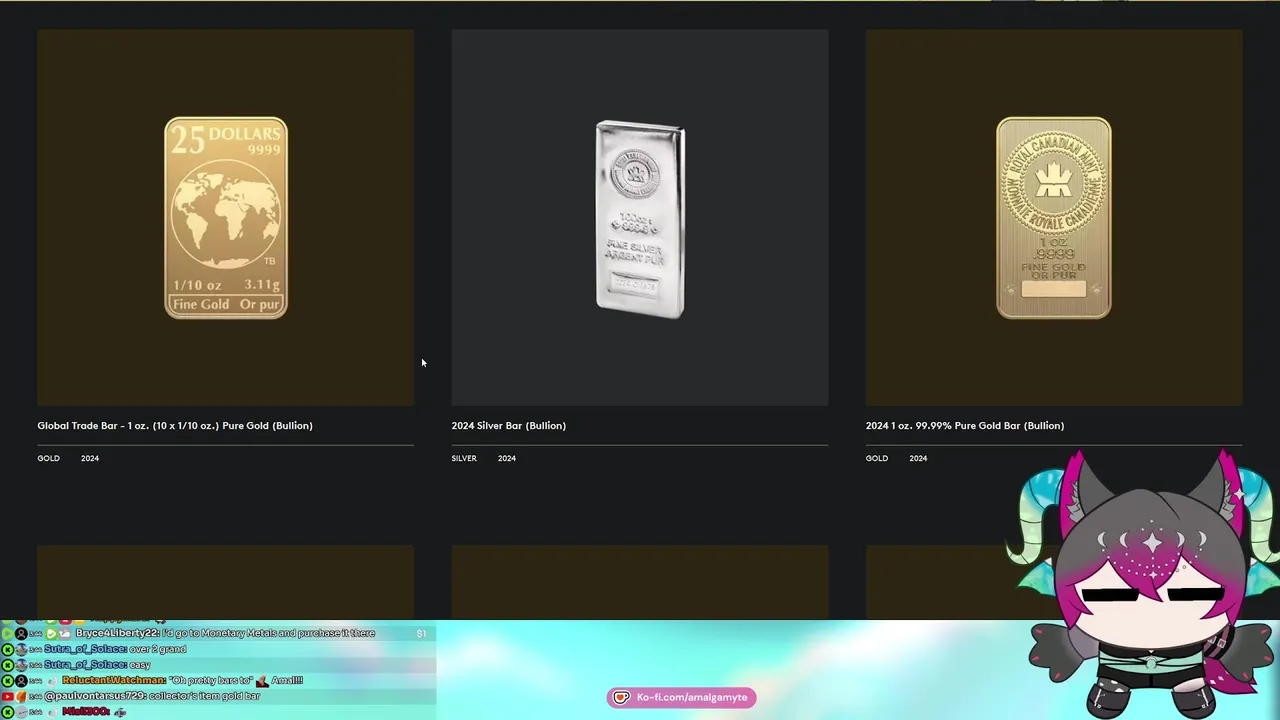
Task: Click 2024 tag under 2024 Silver Bar
Action: (507, 458)
